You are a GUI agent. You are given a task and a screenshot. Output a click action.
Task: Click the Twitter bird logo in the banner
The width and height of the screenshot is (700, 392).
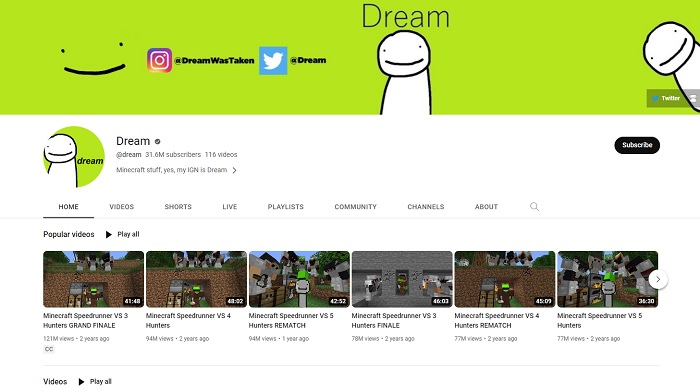point(273,60)
